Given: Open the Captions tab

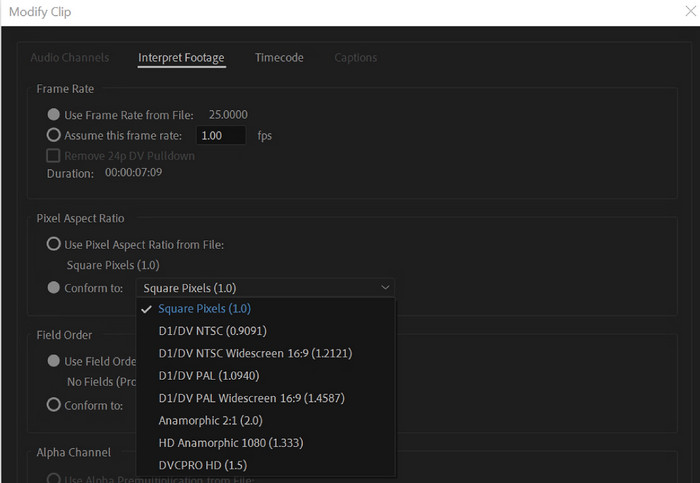Looking at the screenshot, I should tap(355, 58).
